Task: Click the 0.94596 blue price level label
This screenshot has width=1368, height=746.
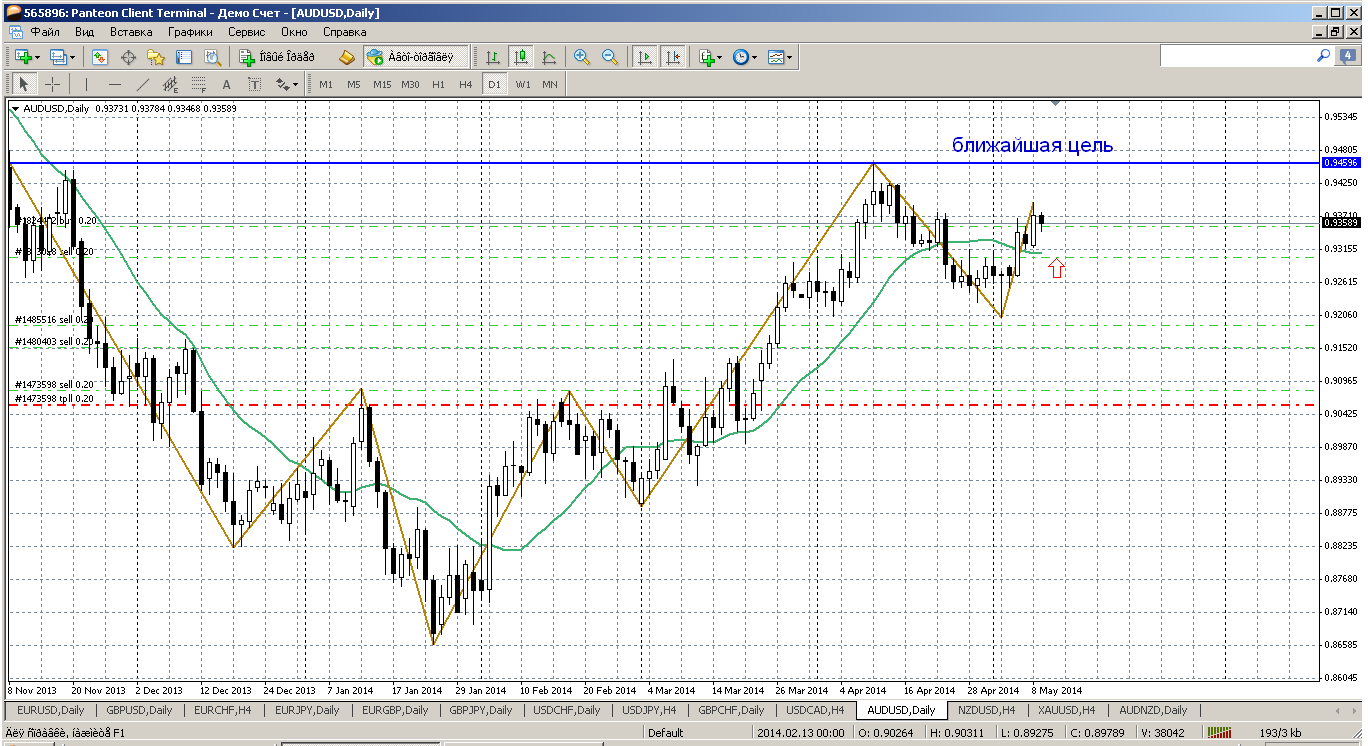Action: coord(1340,162)
